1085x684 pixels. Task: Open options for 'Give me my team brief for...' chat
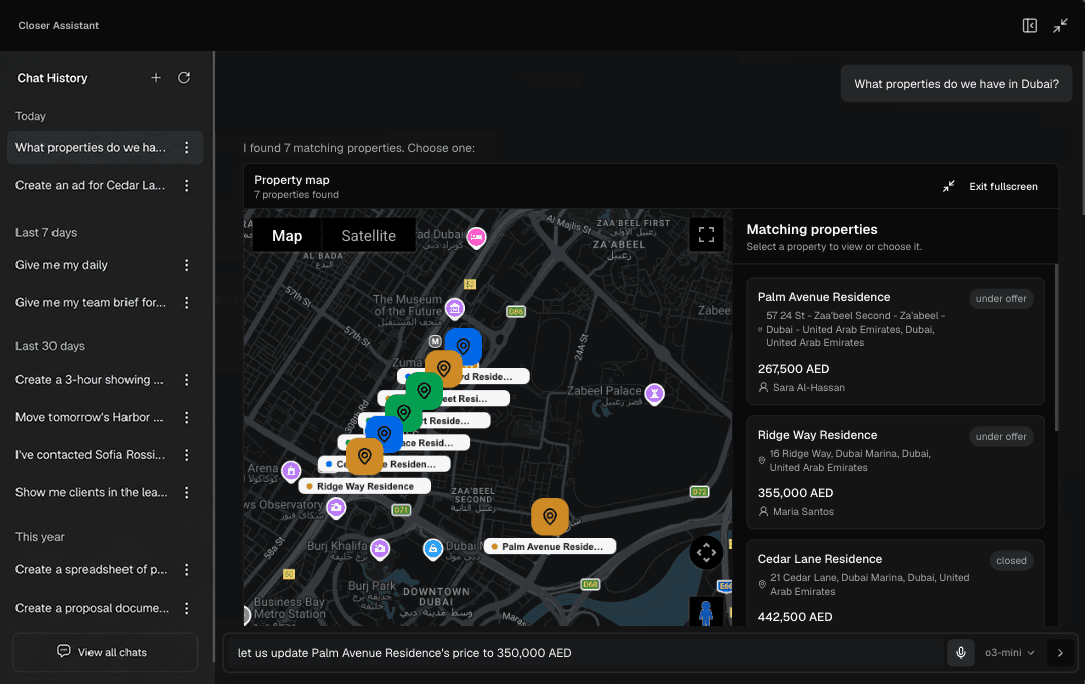(x=187, y=303)
